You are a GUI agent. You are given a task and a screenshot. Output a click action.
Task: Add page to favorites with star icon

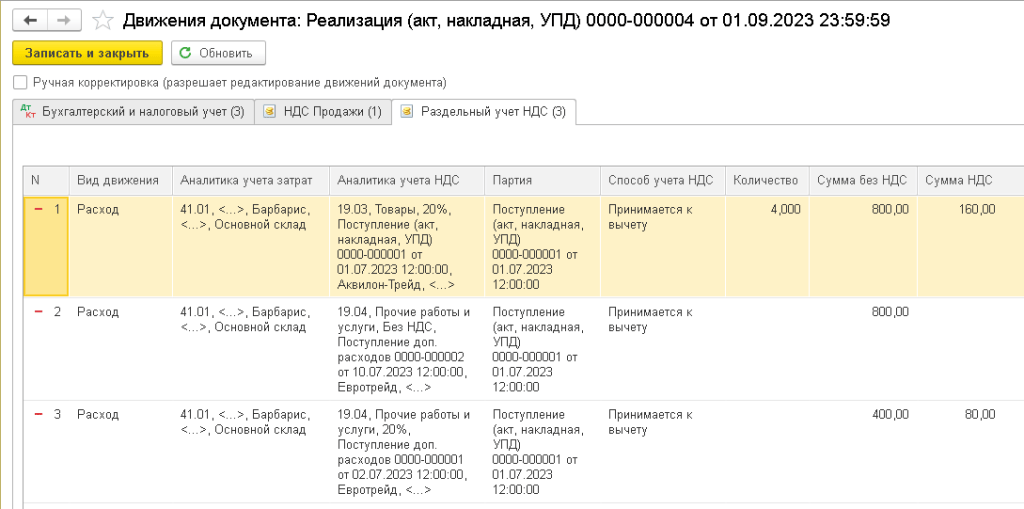click(103, 21)
